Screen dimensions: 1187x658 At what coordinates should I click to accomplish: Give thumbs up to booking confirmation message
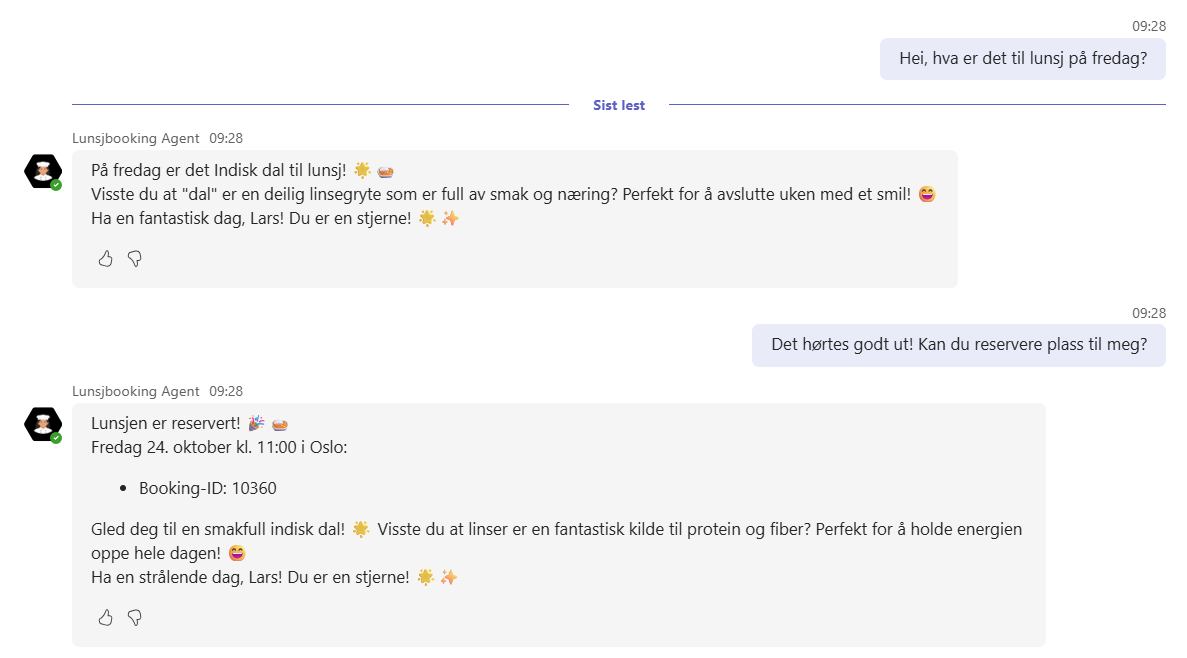(105, 617)
